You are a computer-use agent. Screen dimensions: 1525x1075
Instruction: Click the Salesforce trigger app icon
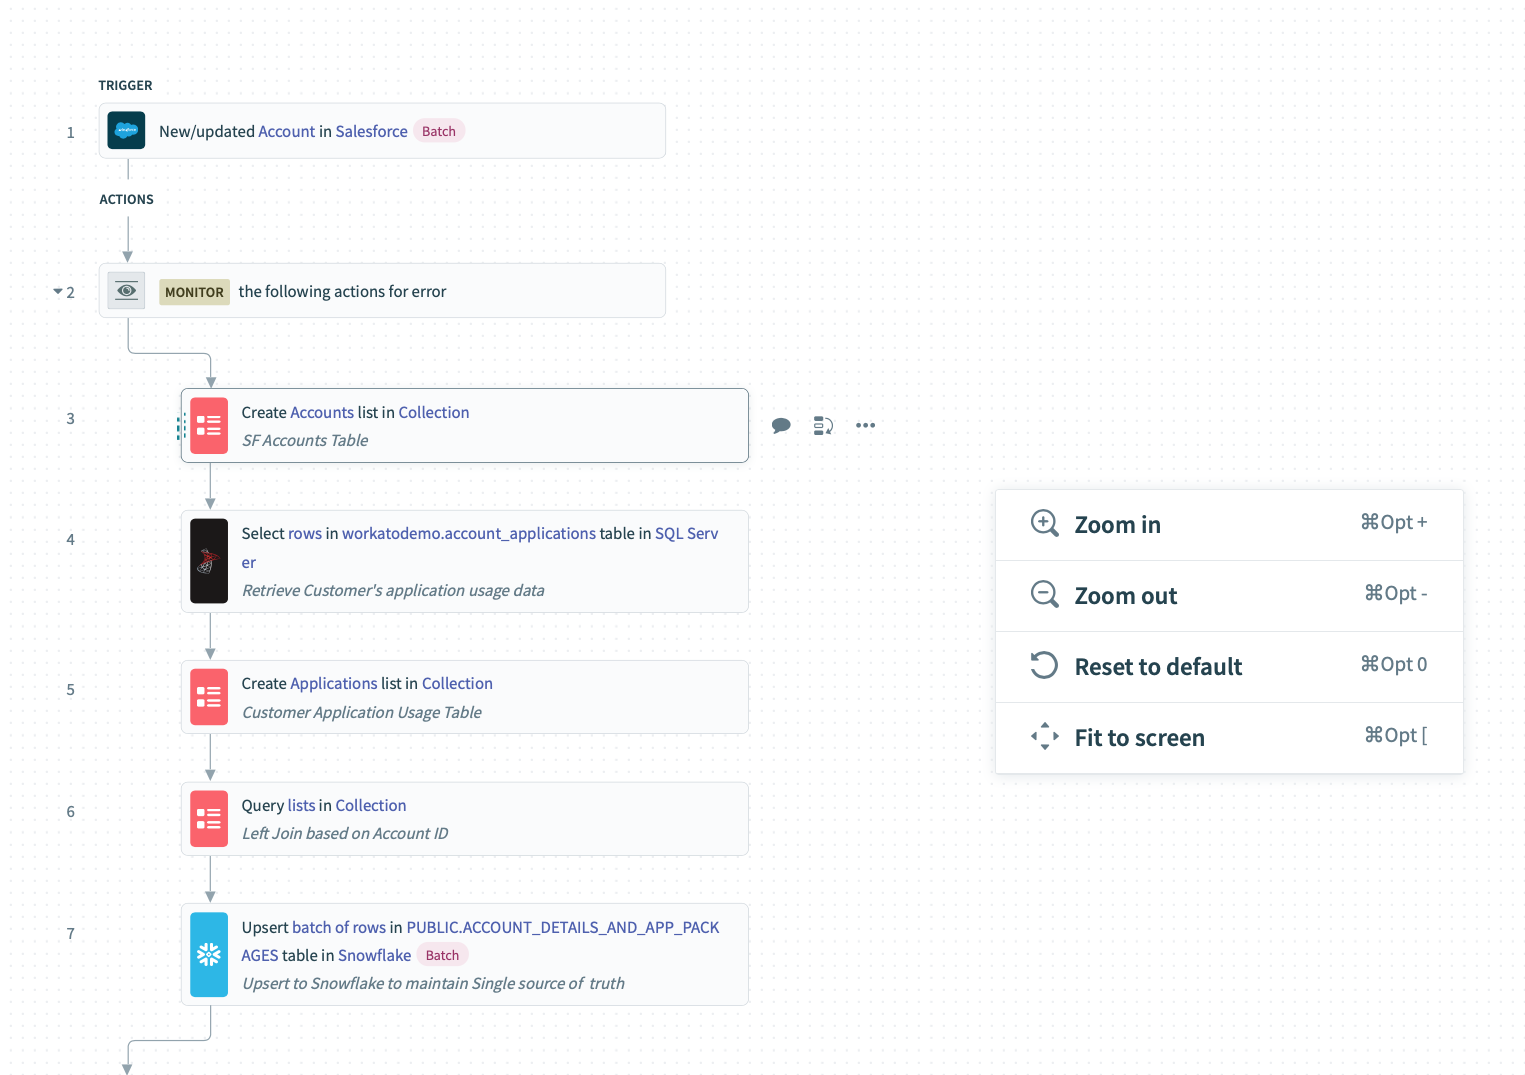click(x=126, y=131)
